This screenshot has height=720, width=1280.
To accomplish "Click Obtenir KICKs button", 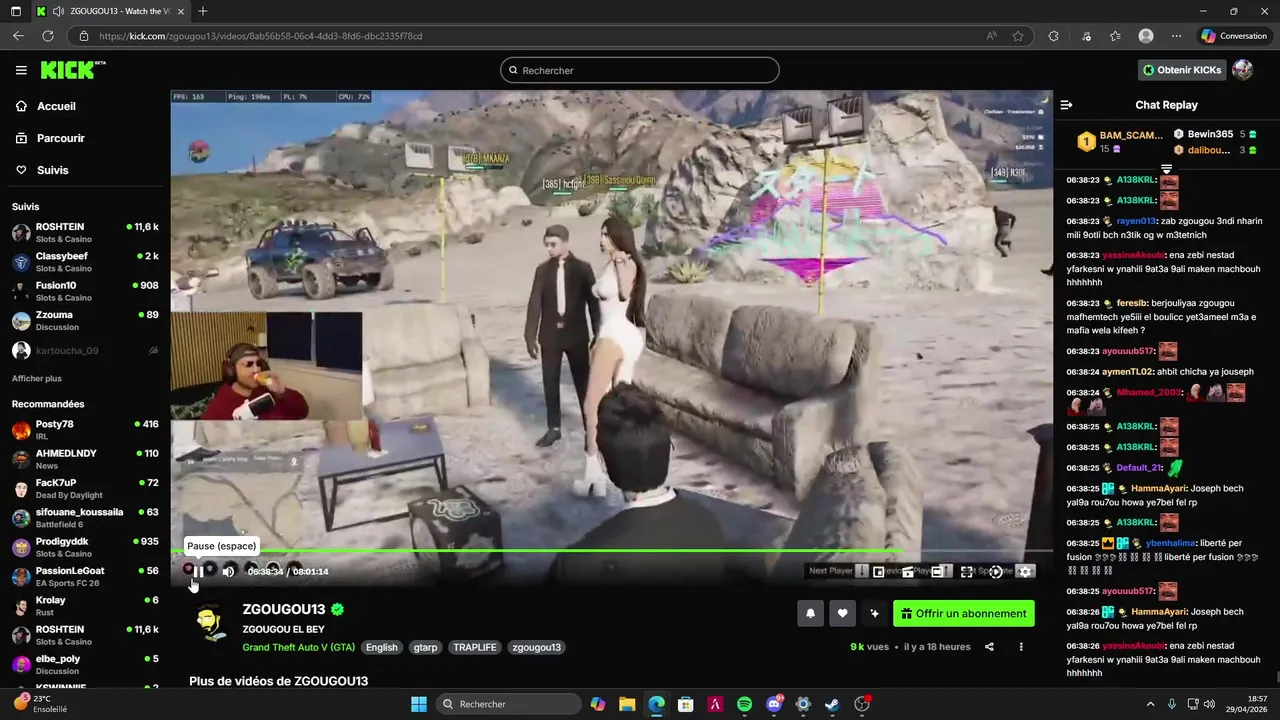I will 1182,70.
